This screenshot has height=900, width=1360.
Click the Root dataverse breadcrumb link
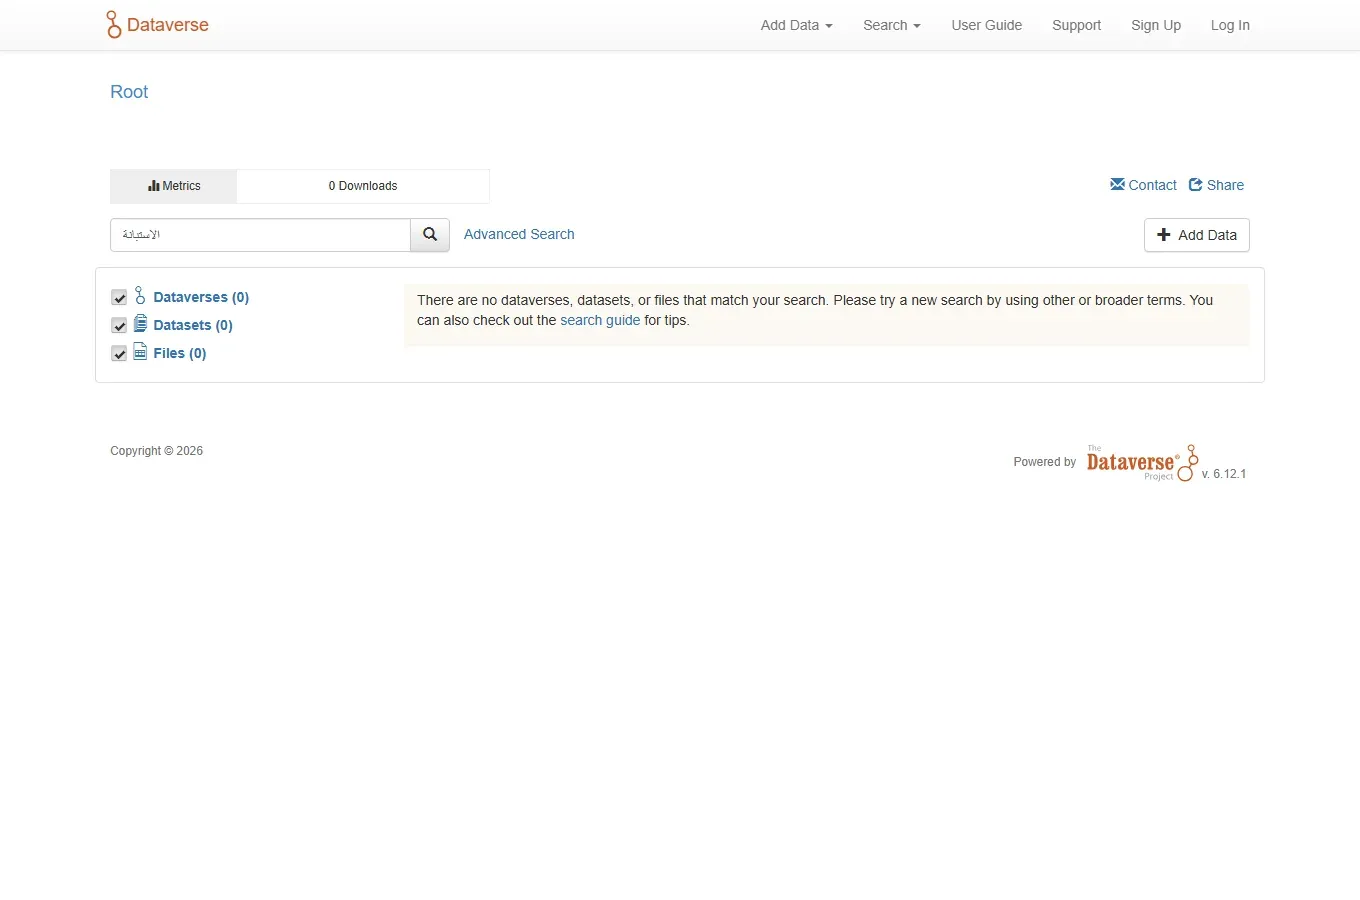point(129,92)
